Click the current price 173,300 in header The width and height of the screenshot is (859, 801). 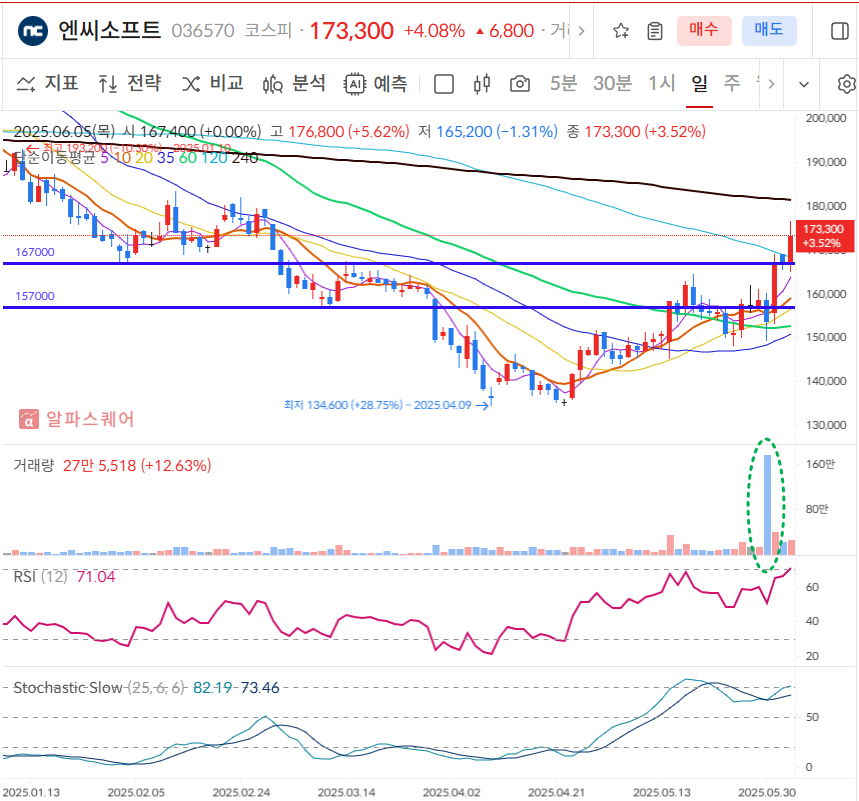click(x=352, y=31)
